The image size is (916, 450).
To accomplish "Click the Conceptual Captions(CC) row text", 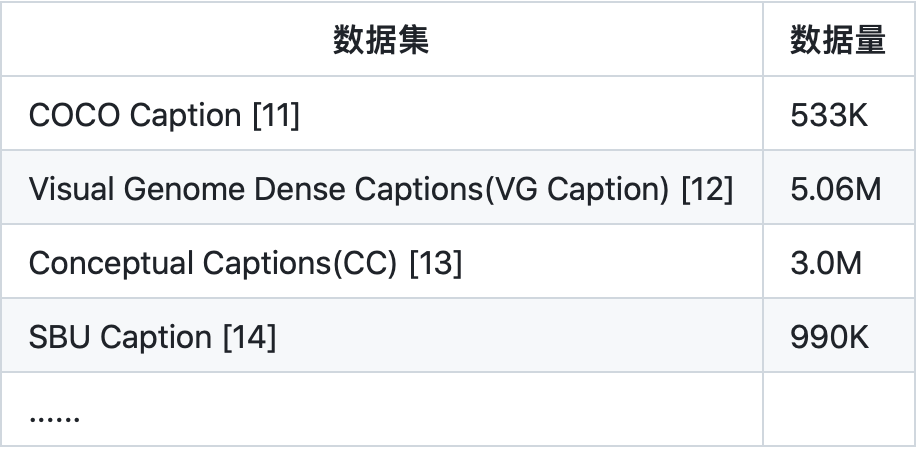I will (213, 263).
